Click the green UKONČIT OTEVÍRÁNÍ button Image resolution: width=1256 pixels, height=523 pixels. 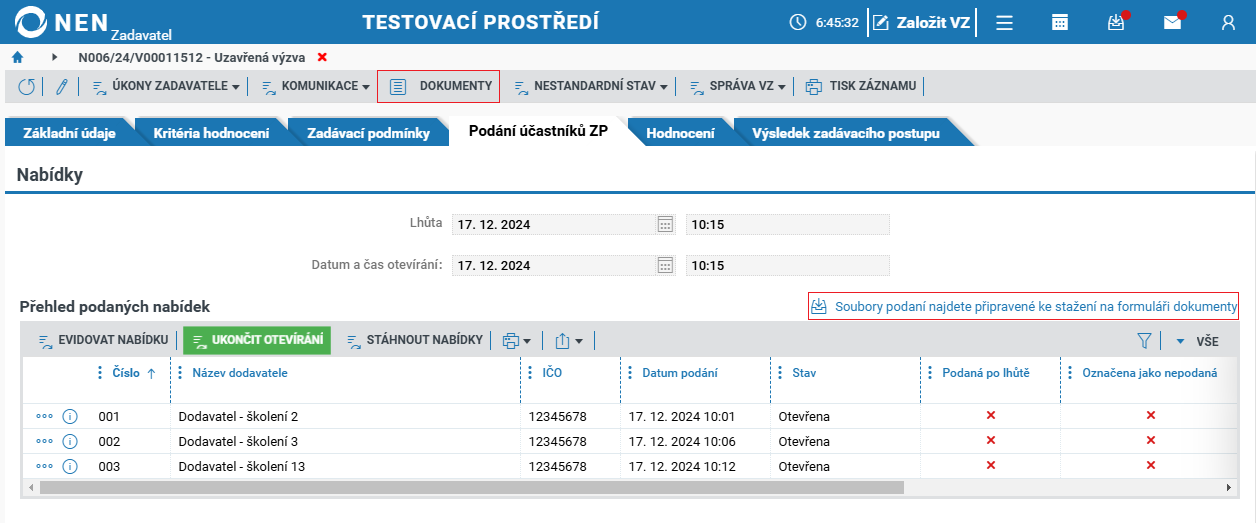click(x=257, y=341)
